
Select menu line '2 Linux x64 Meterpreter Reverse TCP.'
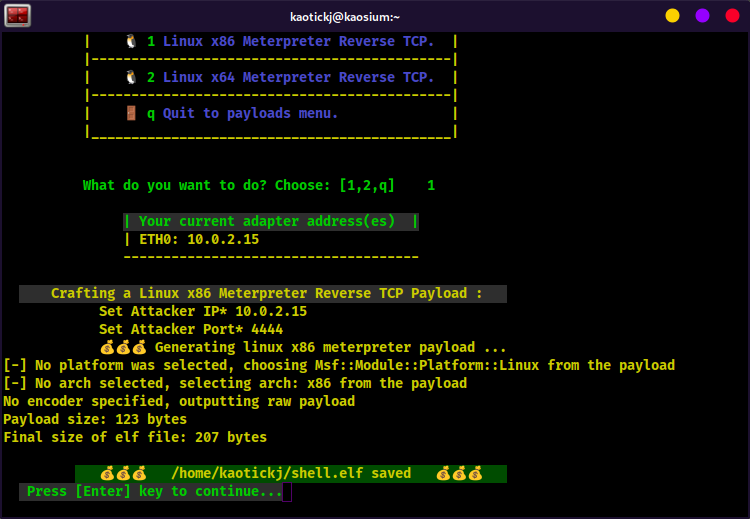point(290,77)
